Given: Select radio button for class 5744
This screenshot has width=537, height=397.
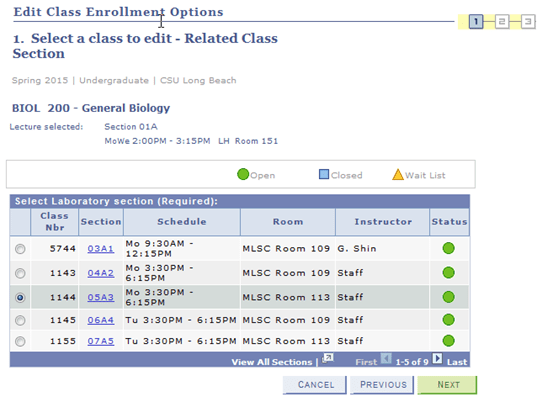Looking at the screenshot, I should [x=20, y=249].
